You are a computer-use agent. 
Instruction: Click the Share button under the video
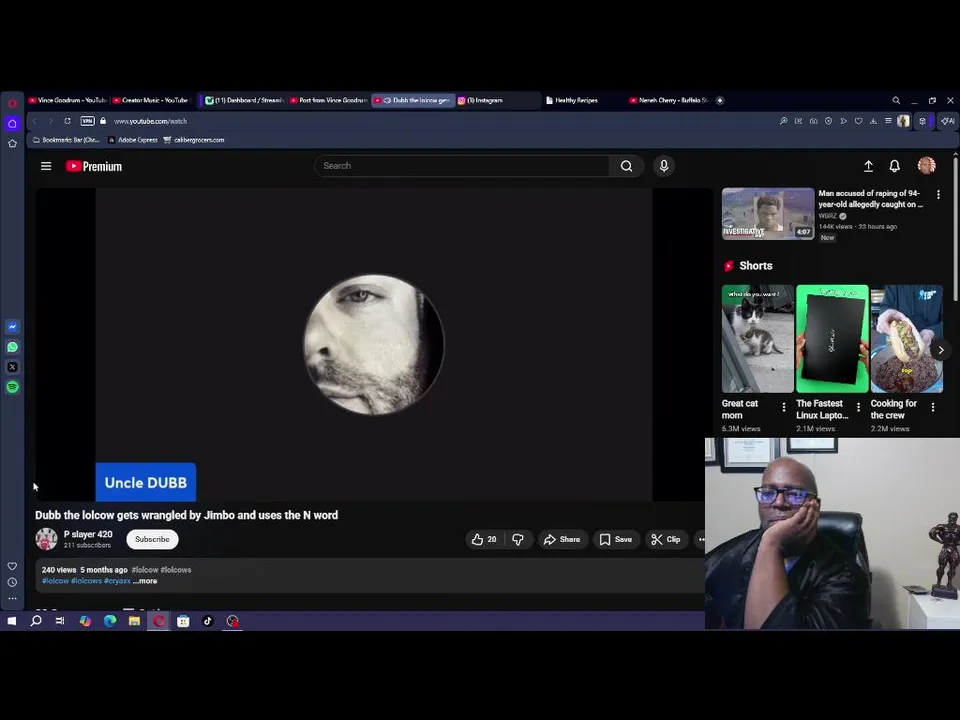tap(562, 539)
